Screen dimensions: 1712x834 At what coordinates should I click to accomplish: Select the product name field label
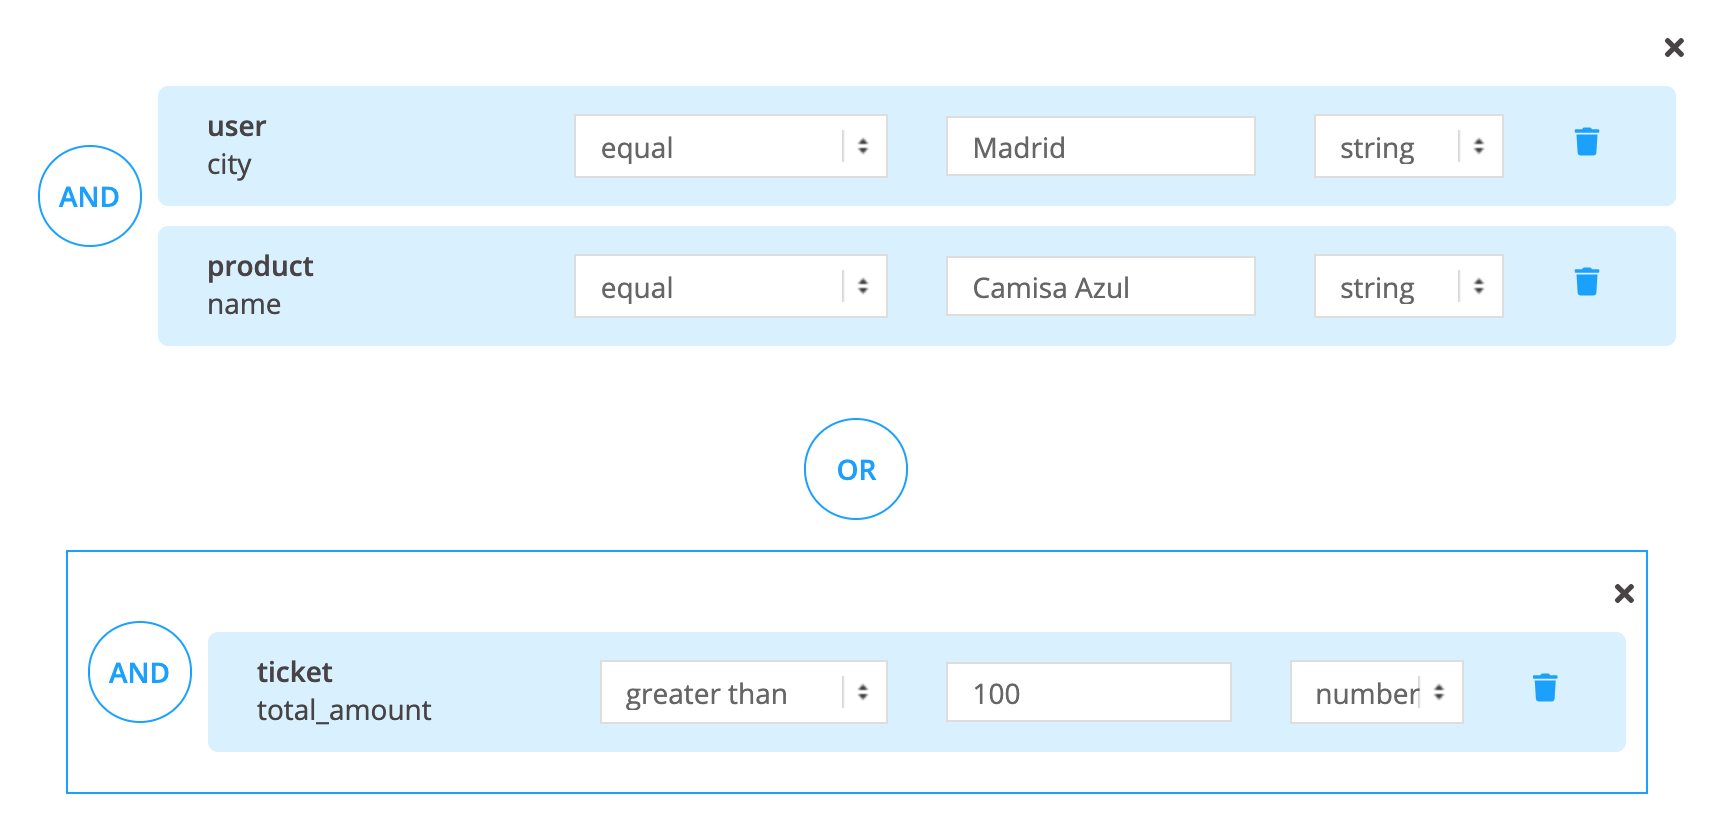[260, 285]
